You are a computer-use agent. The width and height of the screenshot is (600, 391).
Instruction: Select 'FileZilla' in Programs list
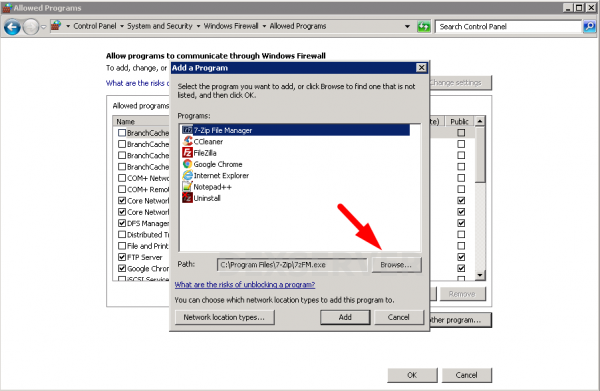pyautogui.click(x=205, y=153)
